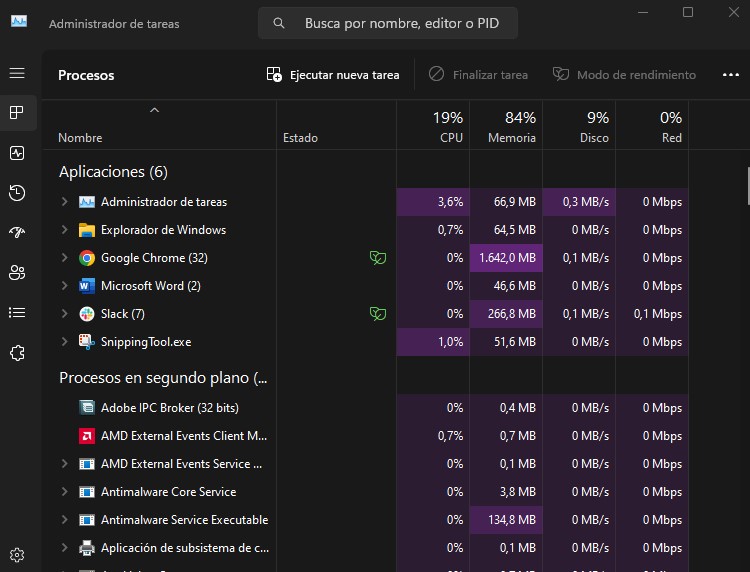The width and height of the screenshot is (750, 572).
Task: Click the Slack process icon
Action: [87, 314]
